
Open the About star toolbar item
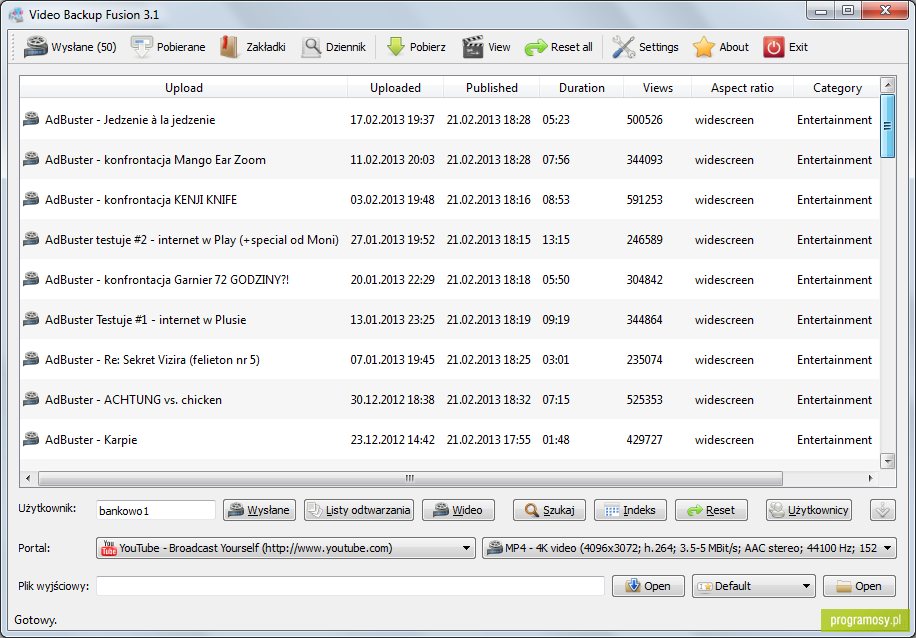pyautogui.click(x=720, y=47)
